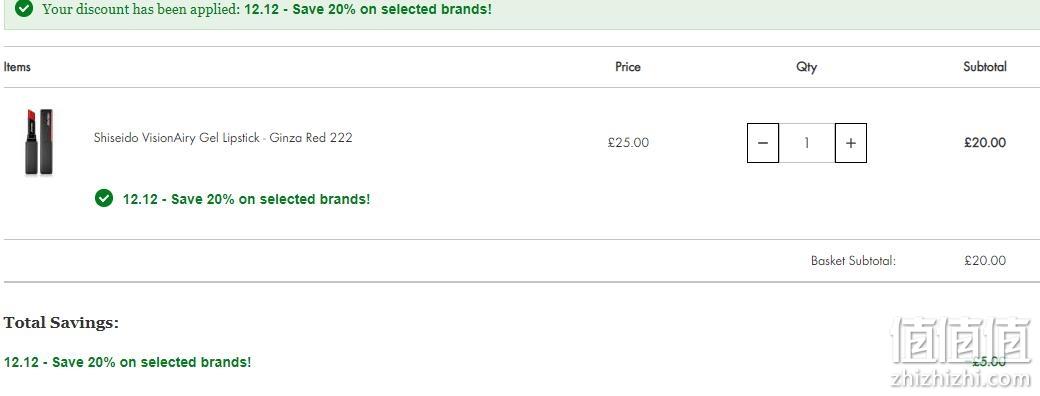The image size is (1040, 396).
Task: Open Shiseido VisionAiry Gel Lipstick product link
Action: tap(223, 138)
